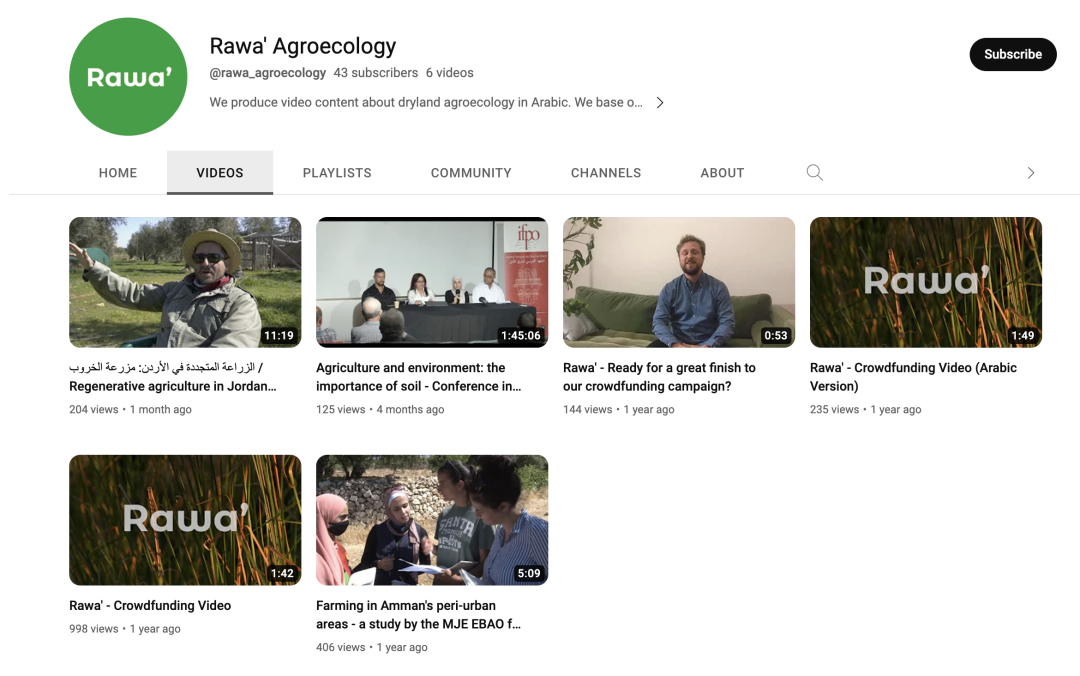Click '235 views • 1 year ago' text
Screen dimensions: 1080x676
click(x=865, y=409)
